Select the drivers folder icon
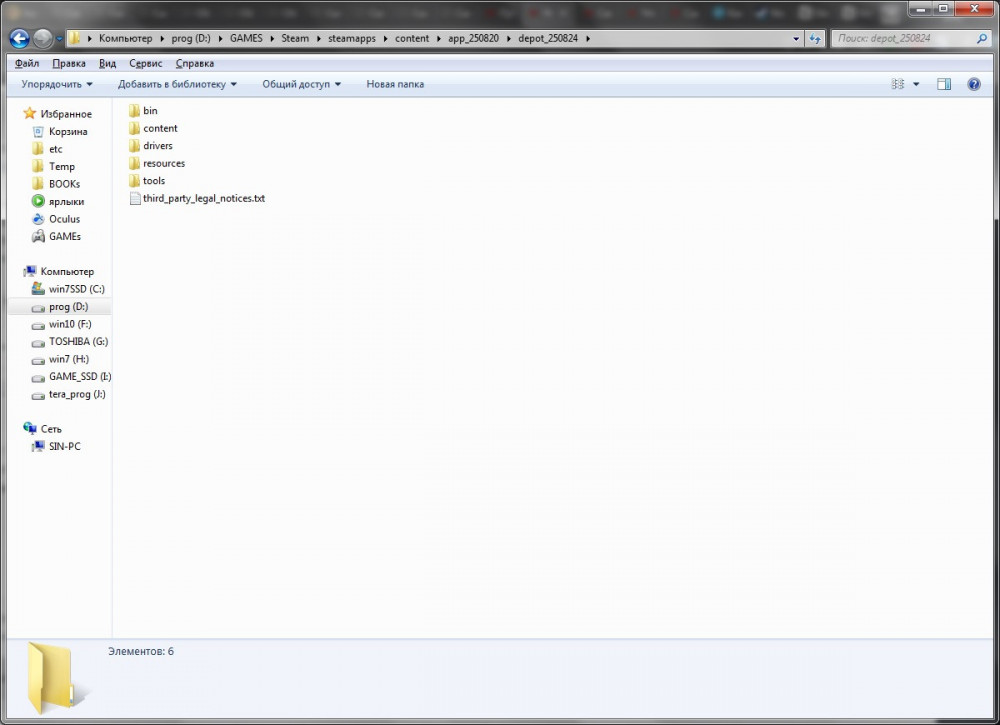 [134, 145]
